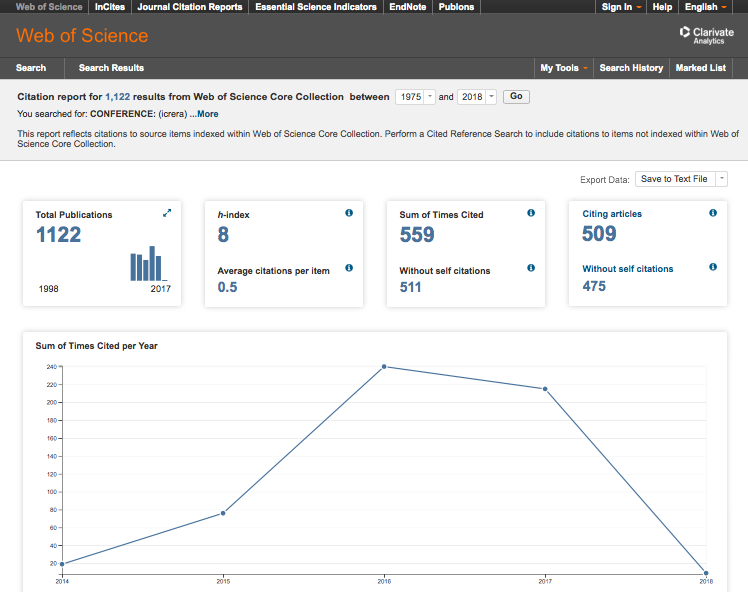The height and width of the screenshot is (592, 748).
Task: Expand the Sign In dropdown
Action: (621, 7)
